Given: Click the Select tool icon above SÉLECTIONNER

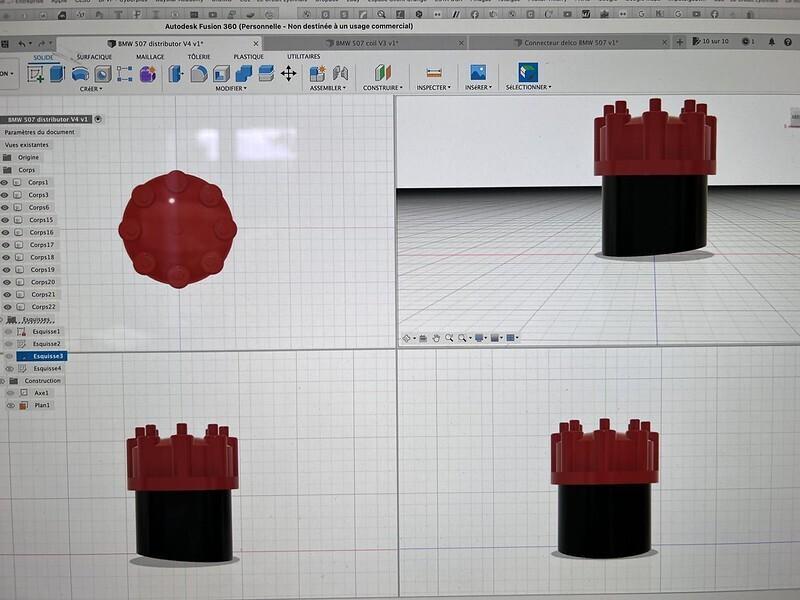Looking at the screenshot, I should [x=528, y=72].
